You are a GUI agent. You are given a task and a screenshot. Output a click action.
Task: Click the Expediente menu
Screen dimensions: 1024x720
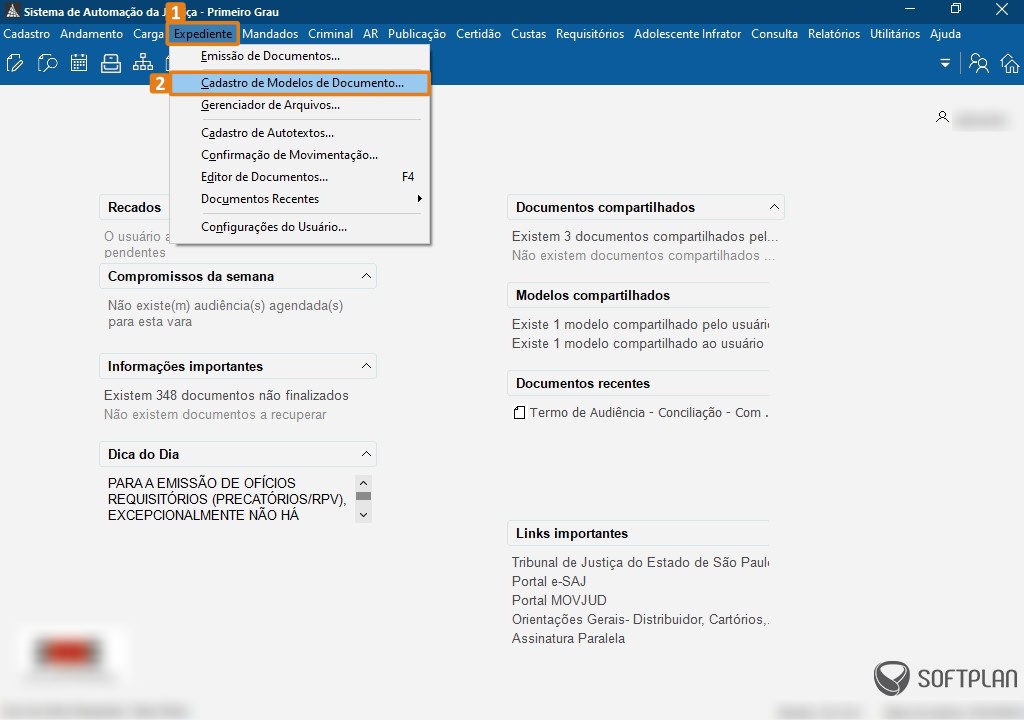point(202,34)
